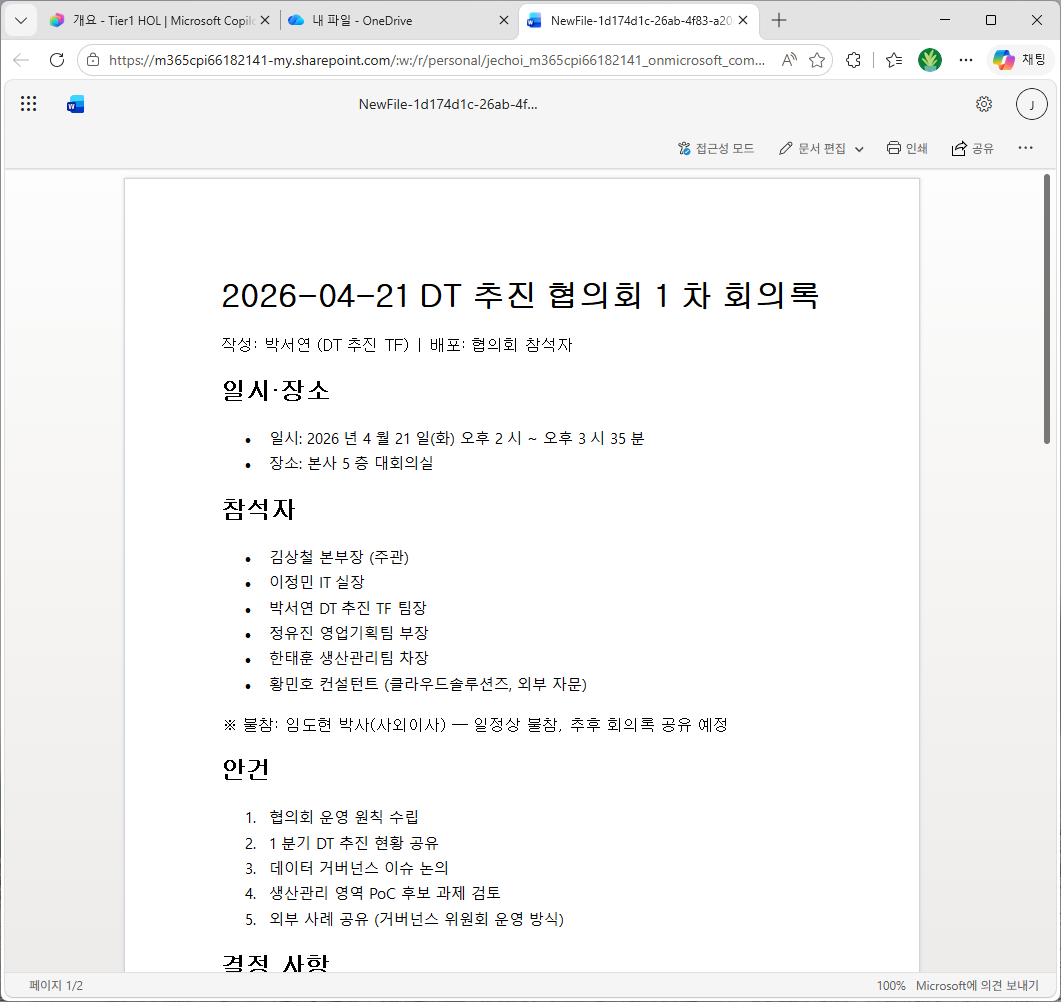Click the address bar URL field
This screenshot has height=1002, width=1061.
(x=436, y=60)
